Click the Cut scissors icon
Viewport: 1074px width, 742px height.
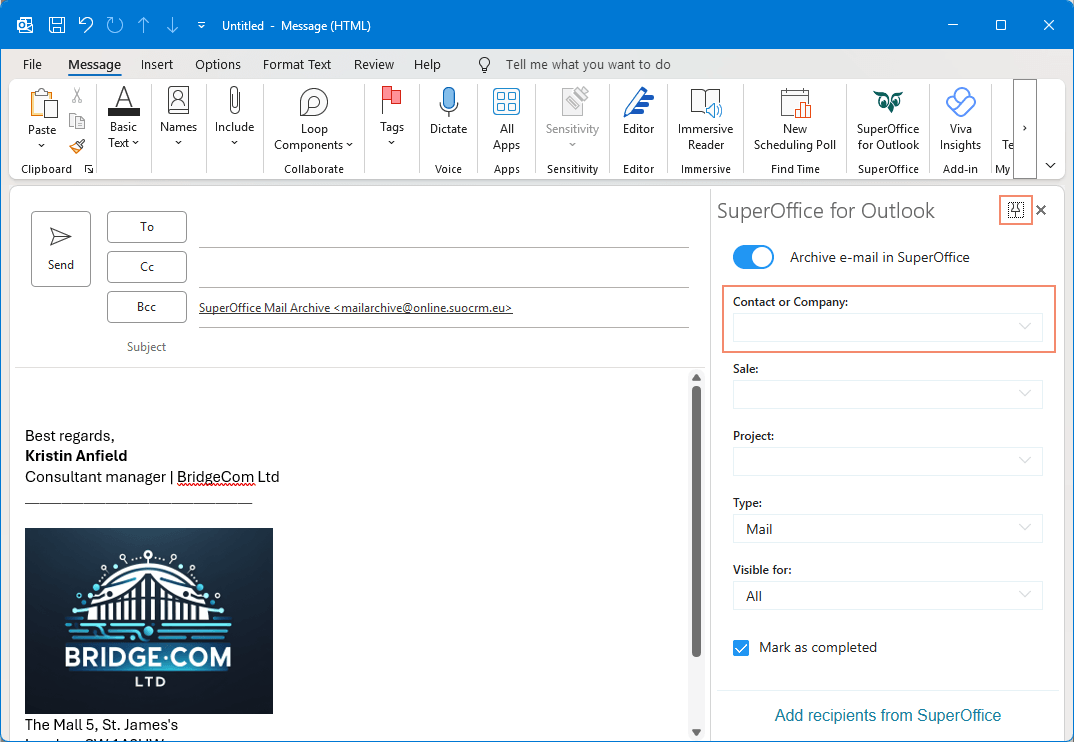coord(77,95)
